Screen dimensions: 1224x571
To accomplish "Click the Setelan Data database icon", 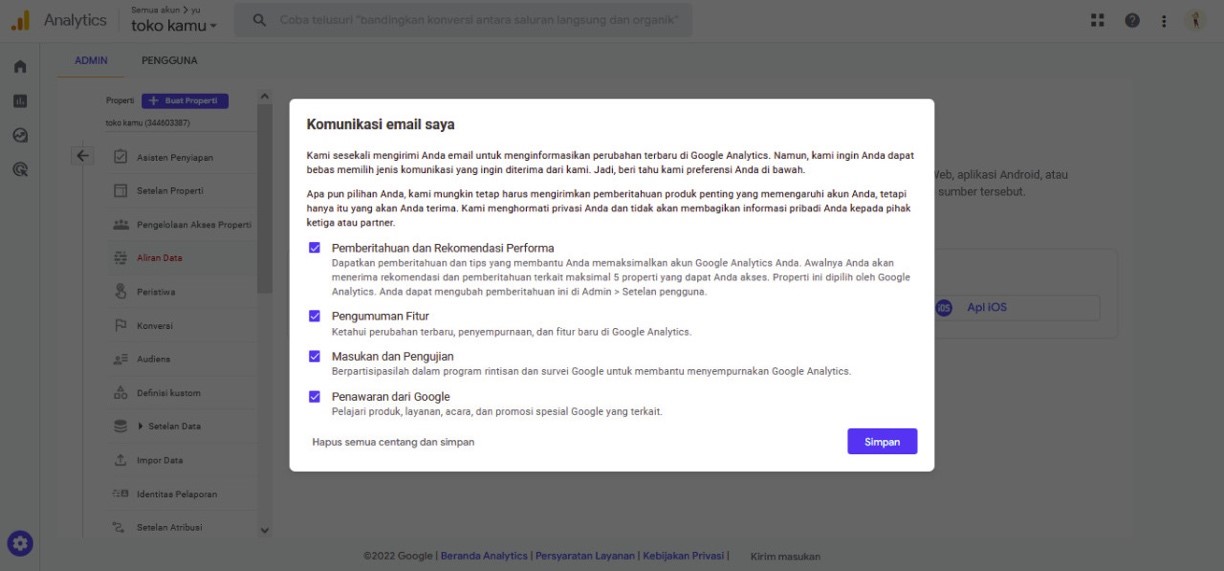I will pos(120,427).
